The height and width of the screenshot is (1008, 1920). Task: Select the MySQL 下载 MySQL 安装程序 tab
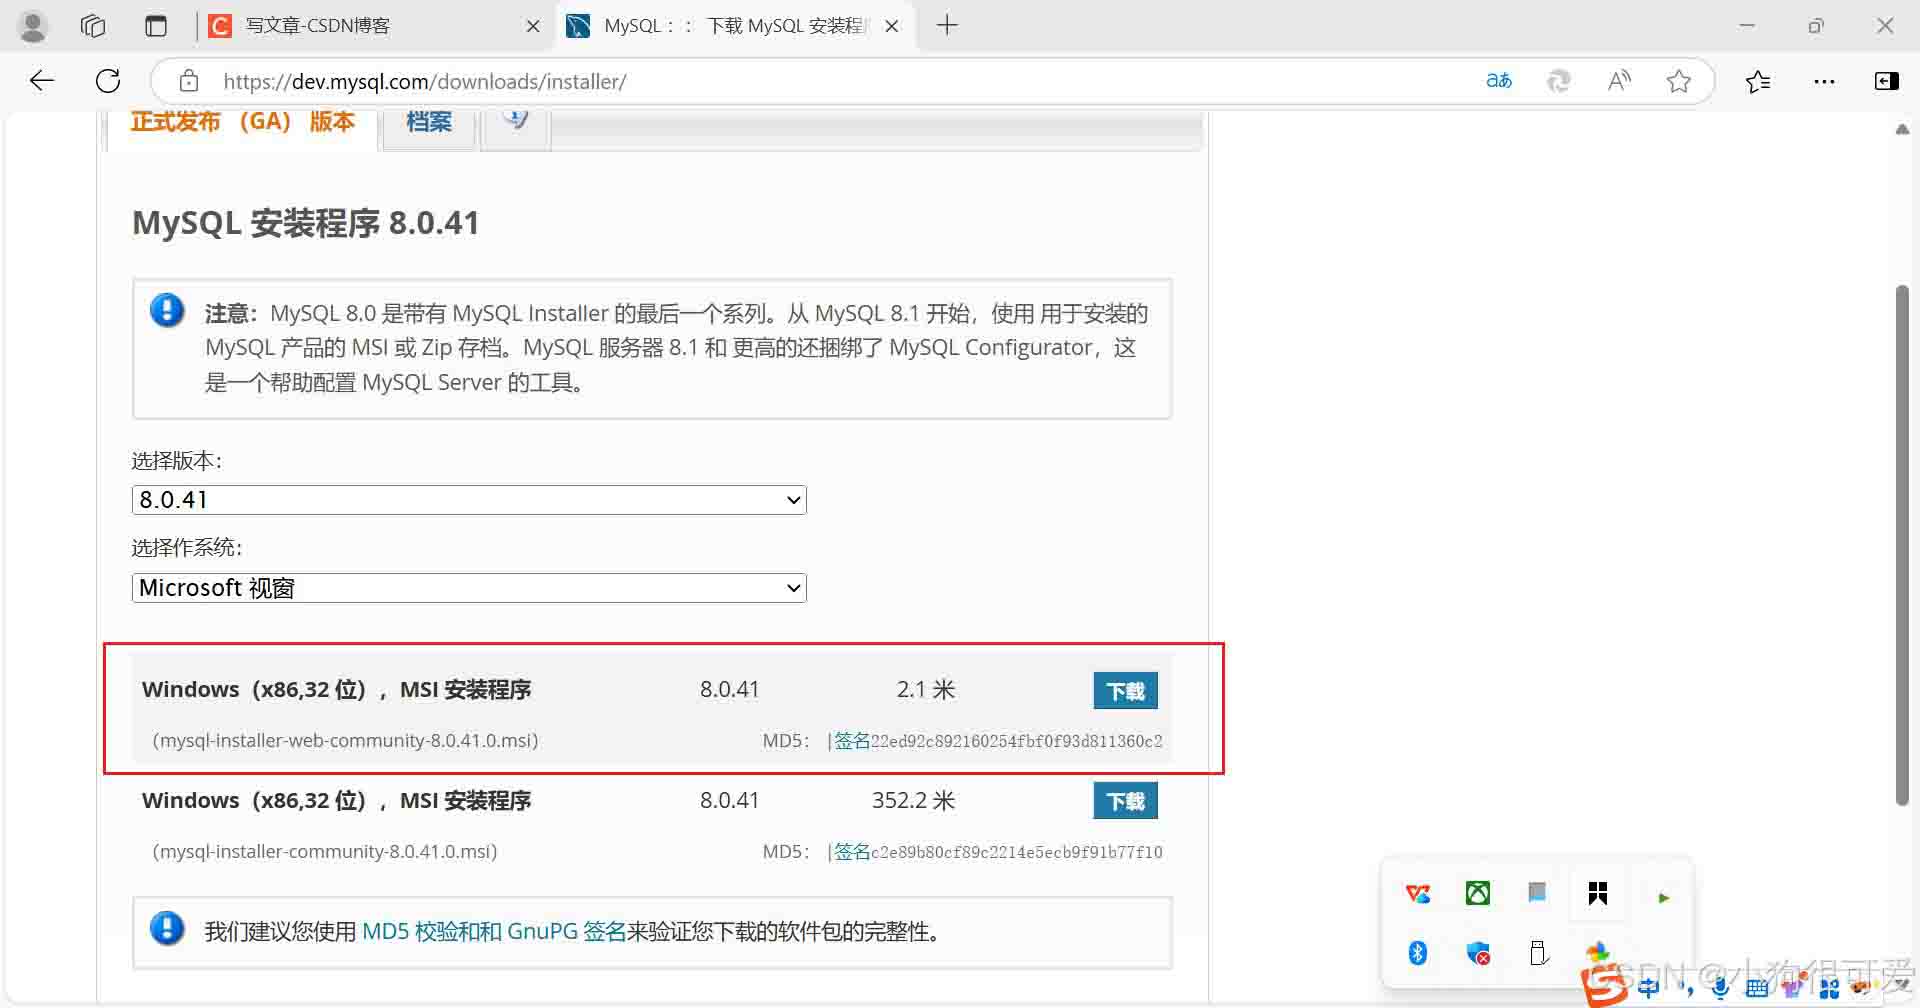pos(733,26)
